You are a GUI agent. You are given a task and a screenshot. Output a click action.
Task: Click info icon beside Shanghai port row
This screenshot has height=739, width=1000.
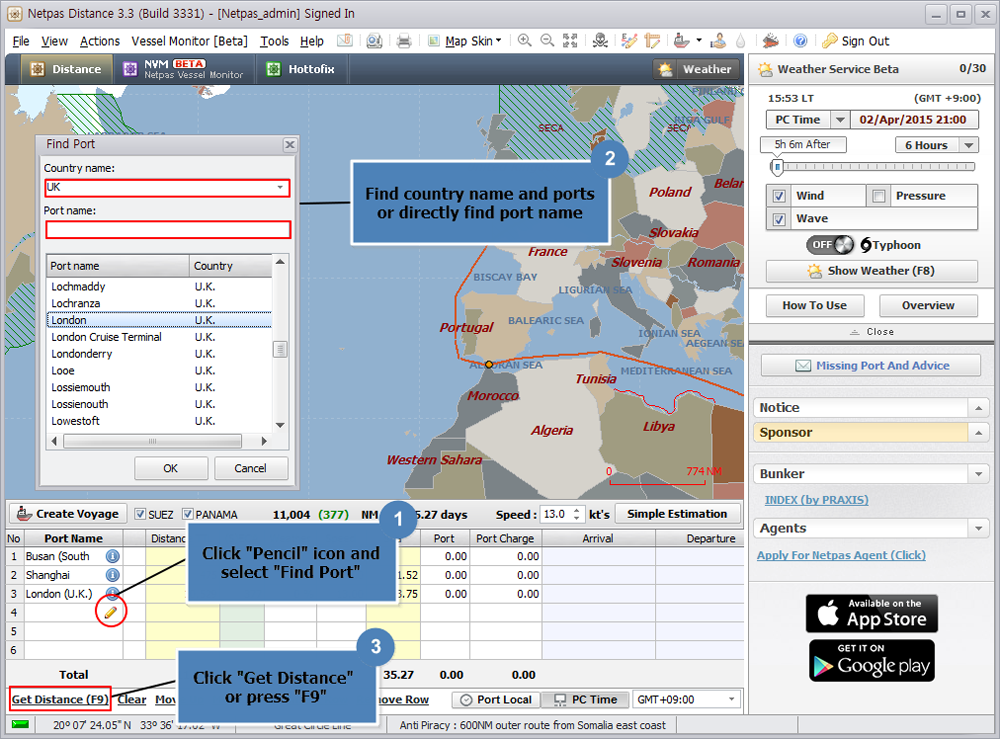click(x=112, y=574)
